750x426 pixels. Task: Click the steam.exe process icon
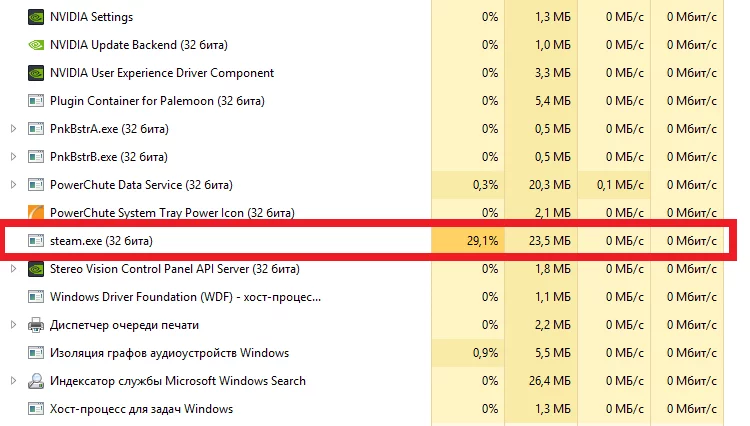coord(36,241)
